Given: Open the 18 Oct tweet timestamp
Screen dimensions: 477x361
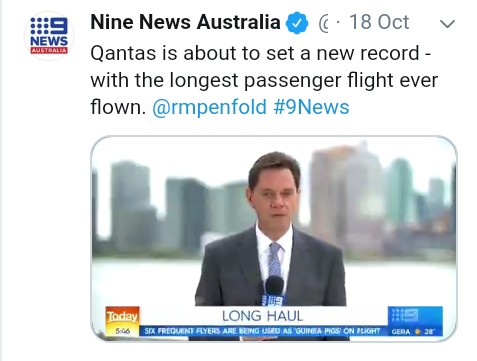Looking at the screenshot, I should pos(379,22).
